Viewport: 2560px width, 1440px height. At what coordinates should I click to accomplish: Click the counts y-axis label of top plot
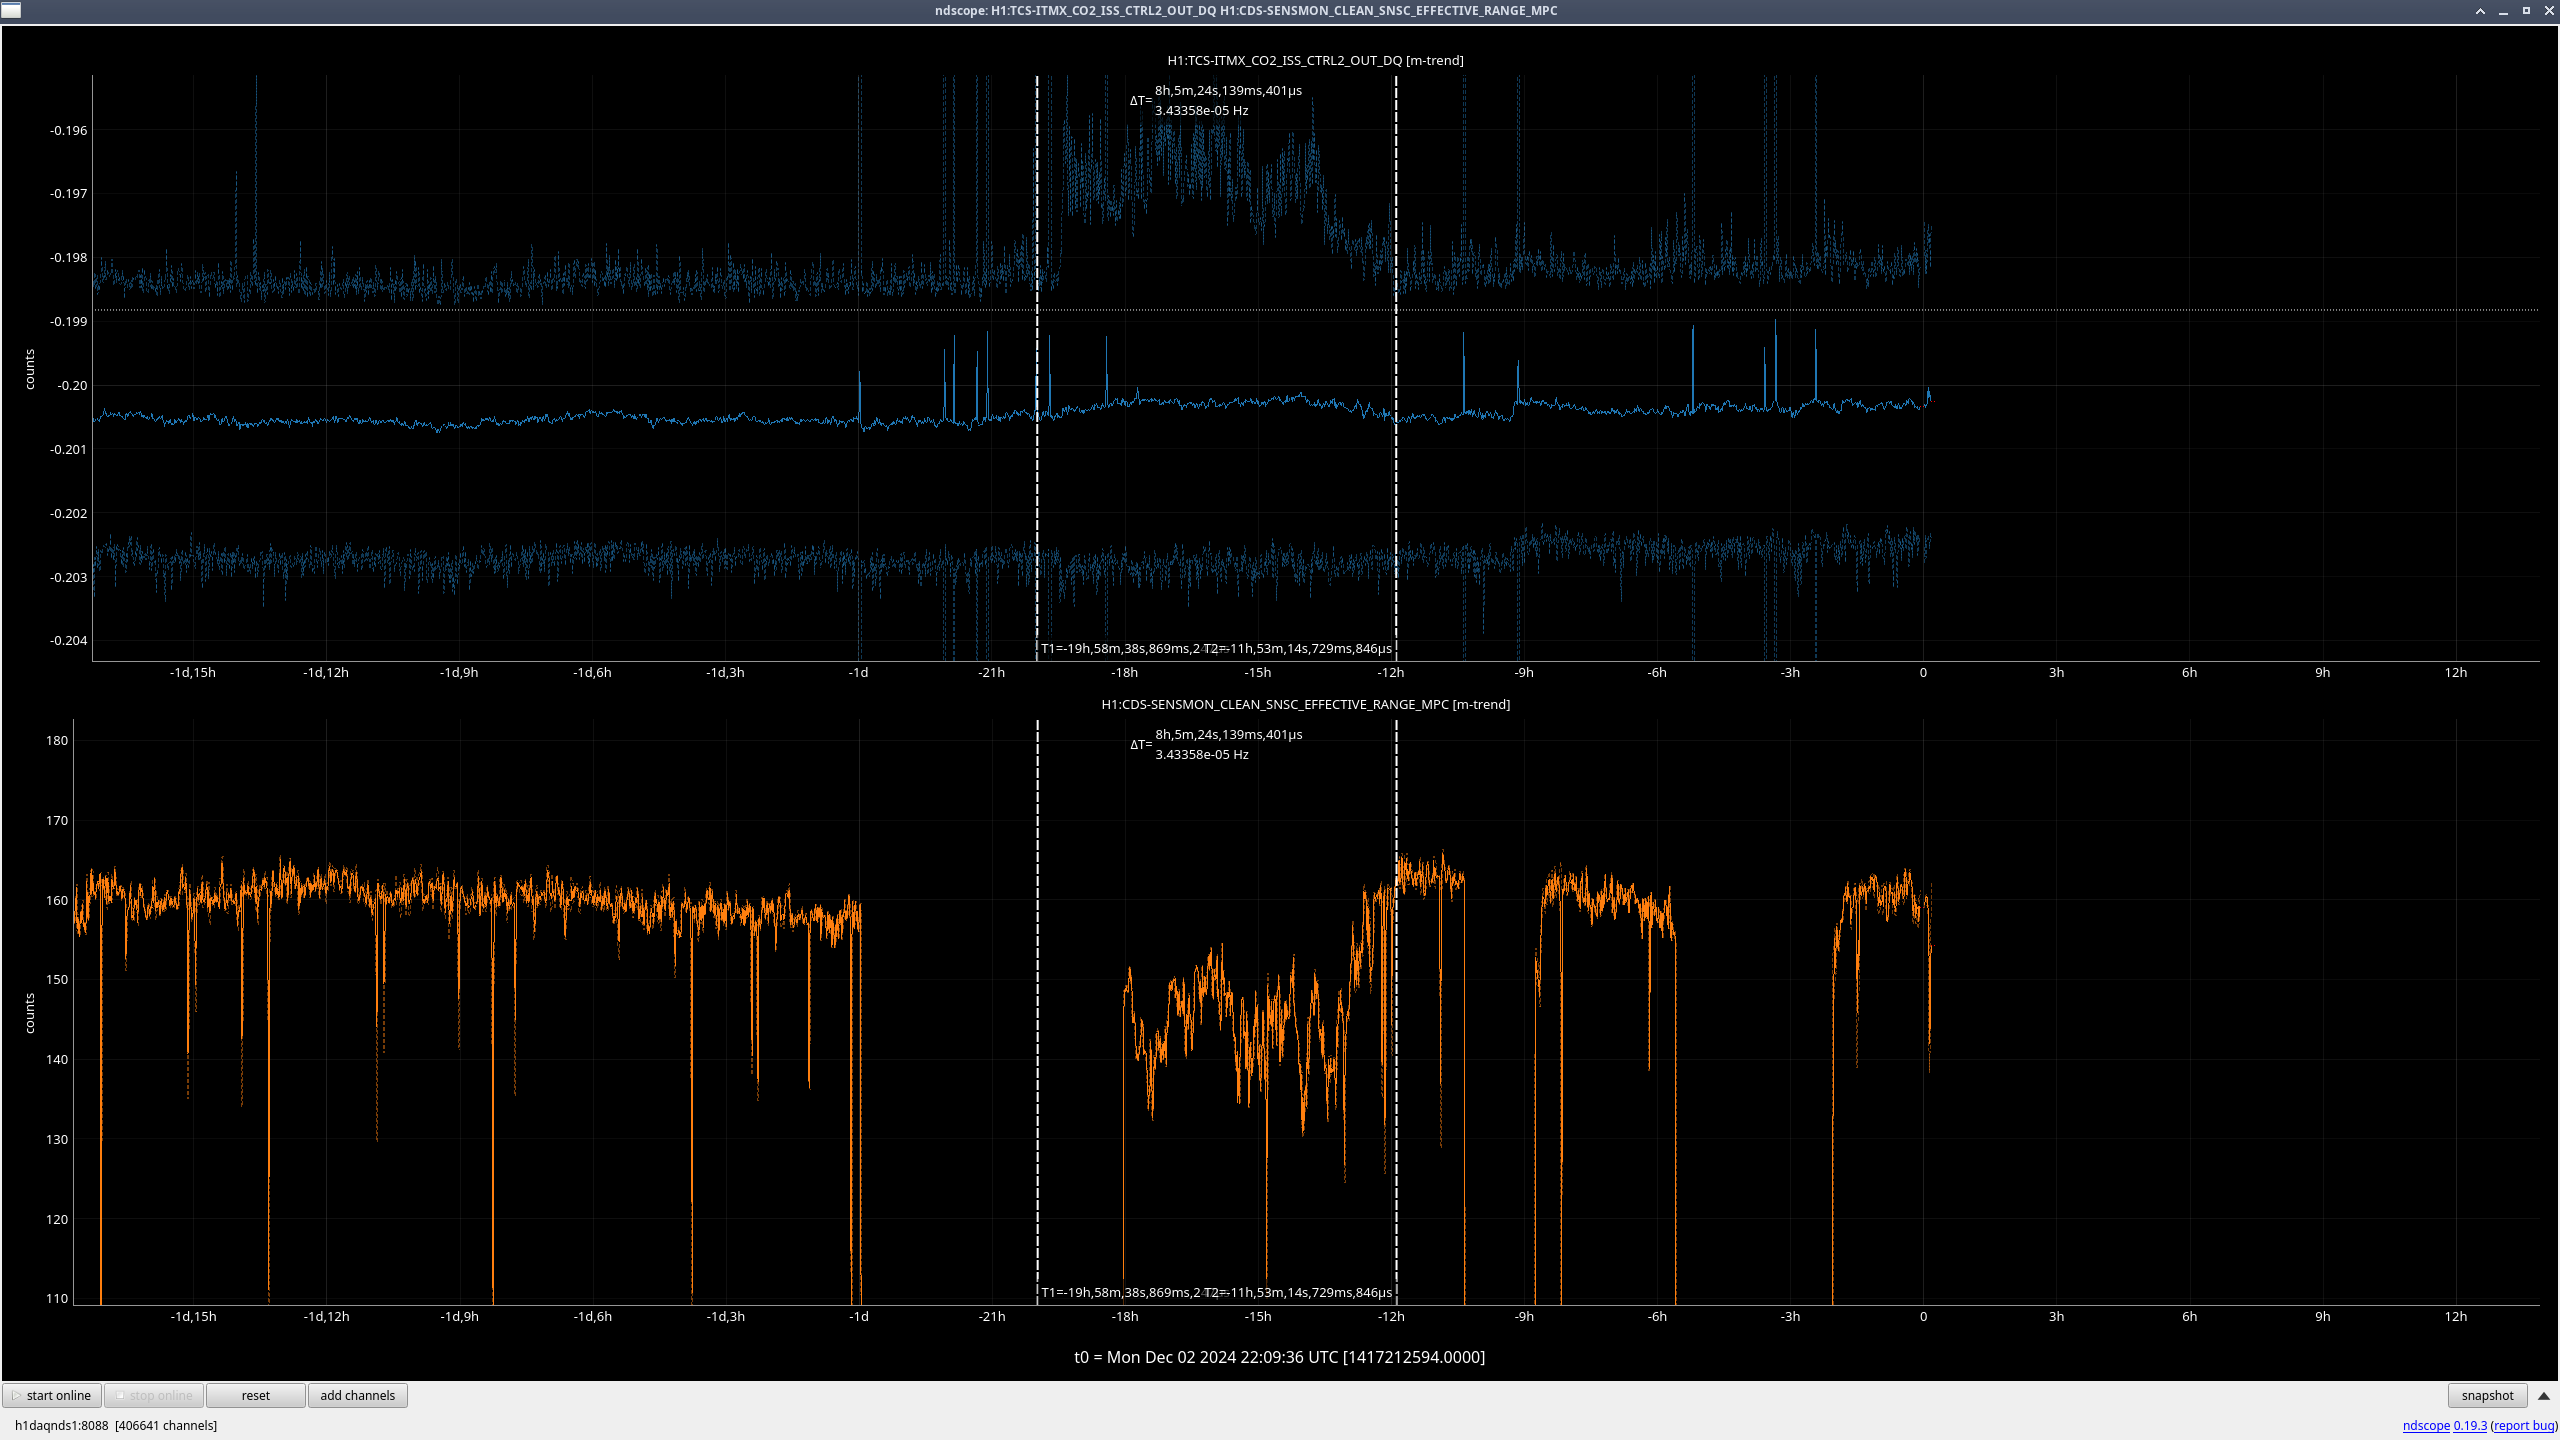point(30,369)
